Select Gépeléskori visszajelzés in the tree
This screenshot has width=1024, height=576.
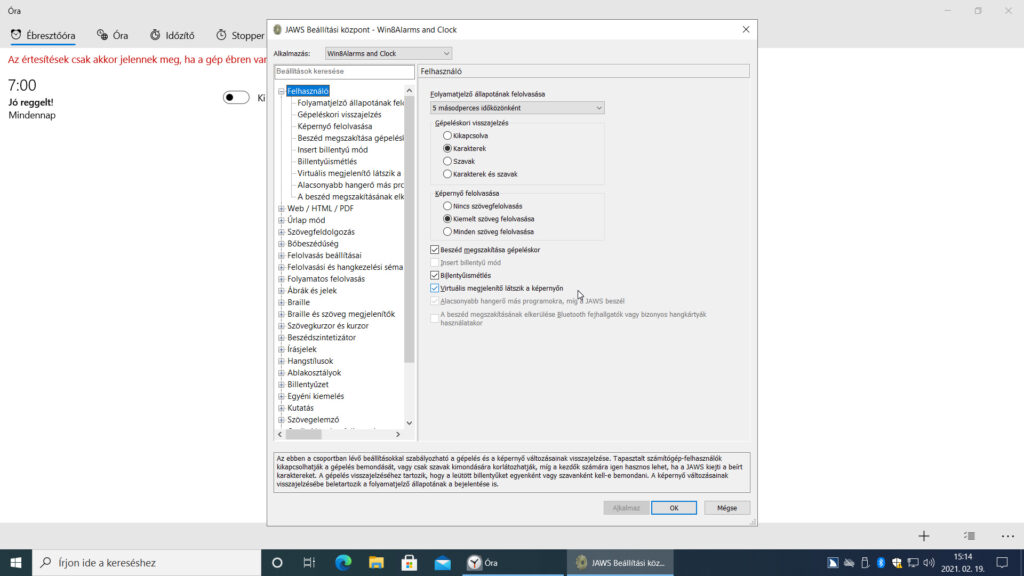point(339,115)
